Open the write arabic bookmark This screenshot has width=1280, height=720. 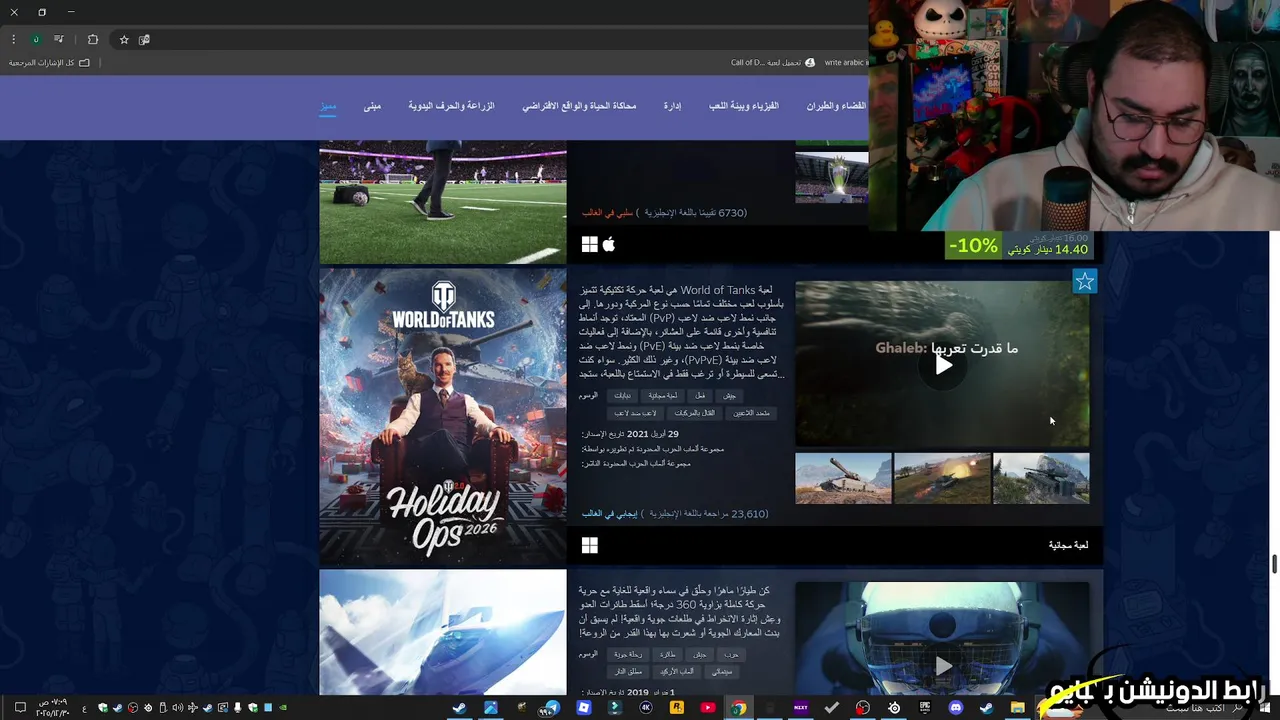(x=846, y=62)
